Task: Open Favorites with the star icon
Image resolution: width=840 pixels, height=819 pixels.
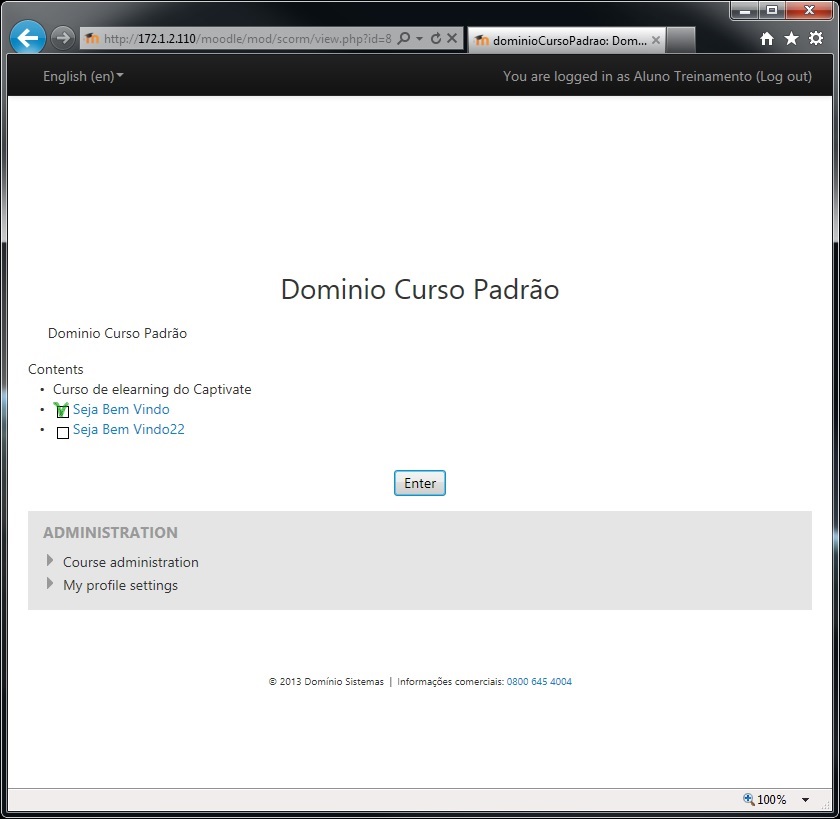Action: pos(791,39)
